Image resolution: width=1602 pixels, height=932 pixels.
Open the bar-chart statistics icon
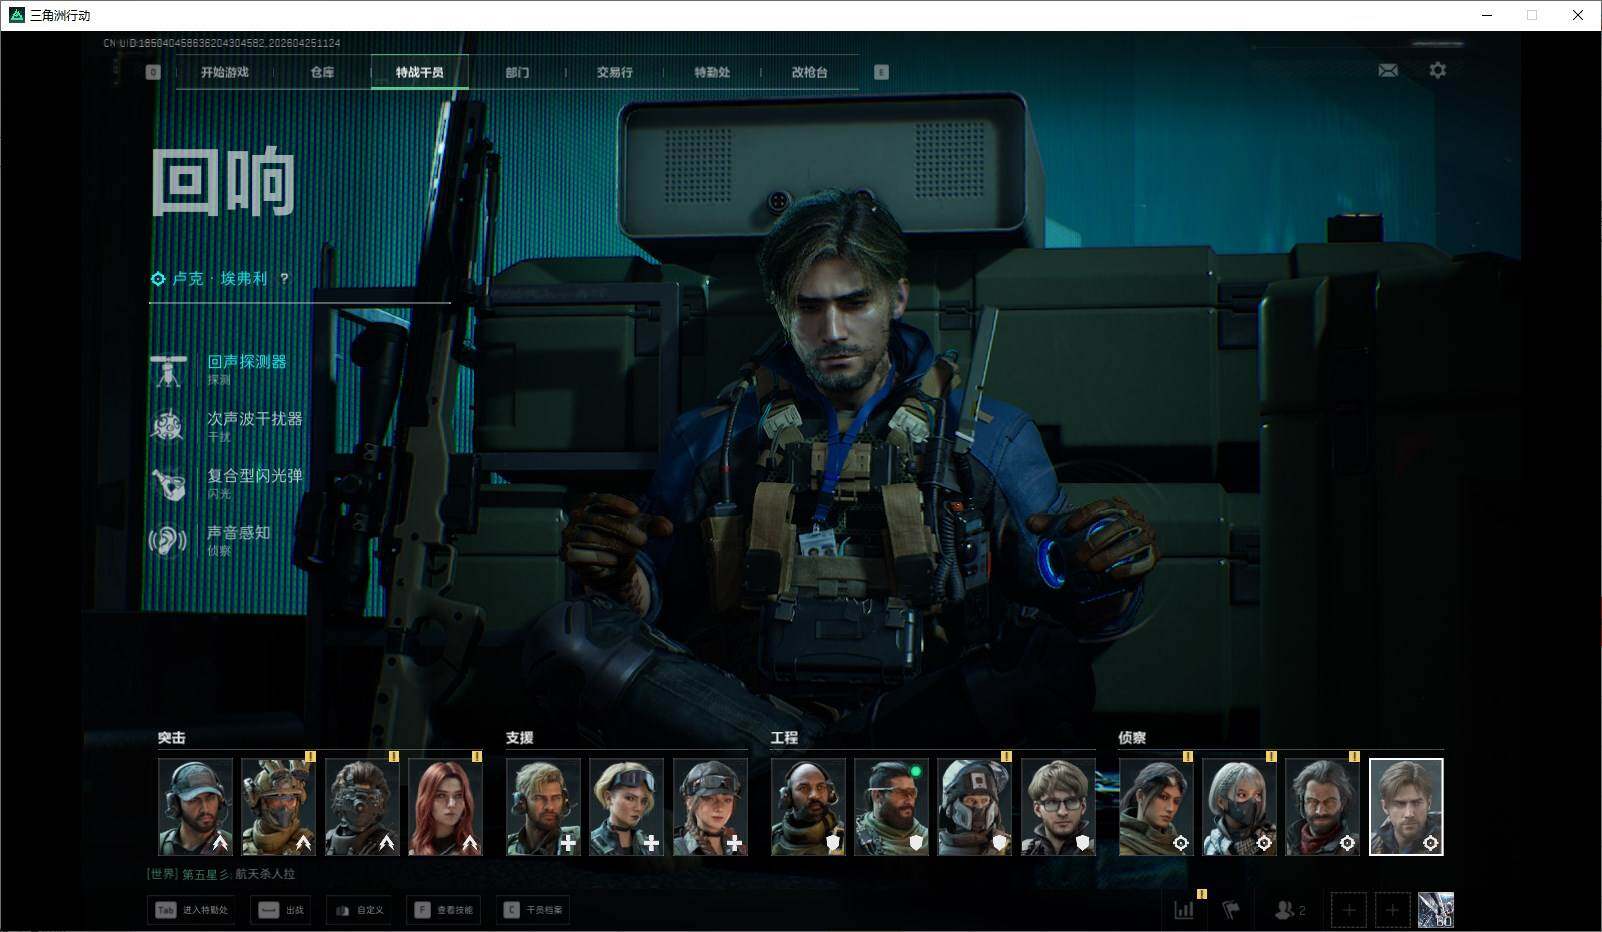pyautogui.click(x=1184, y=910)
